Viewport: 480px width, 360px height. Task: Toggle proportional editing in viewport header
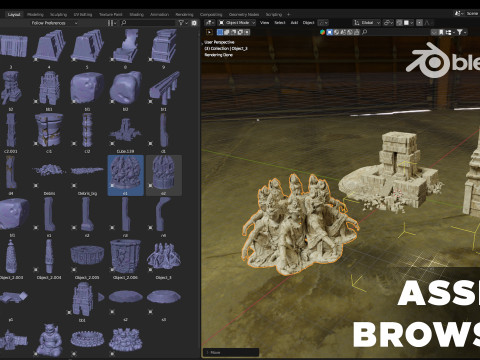[419, 23]
